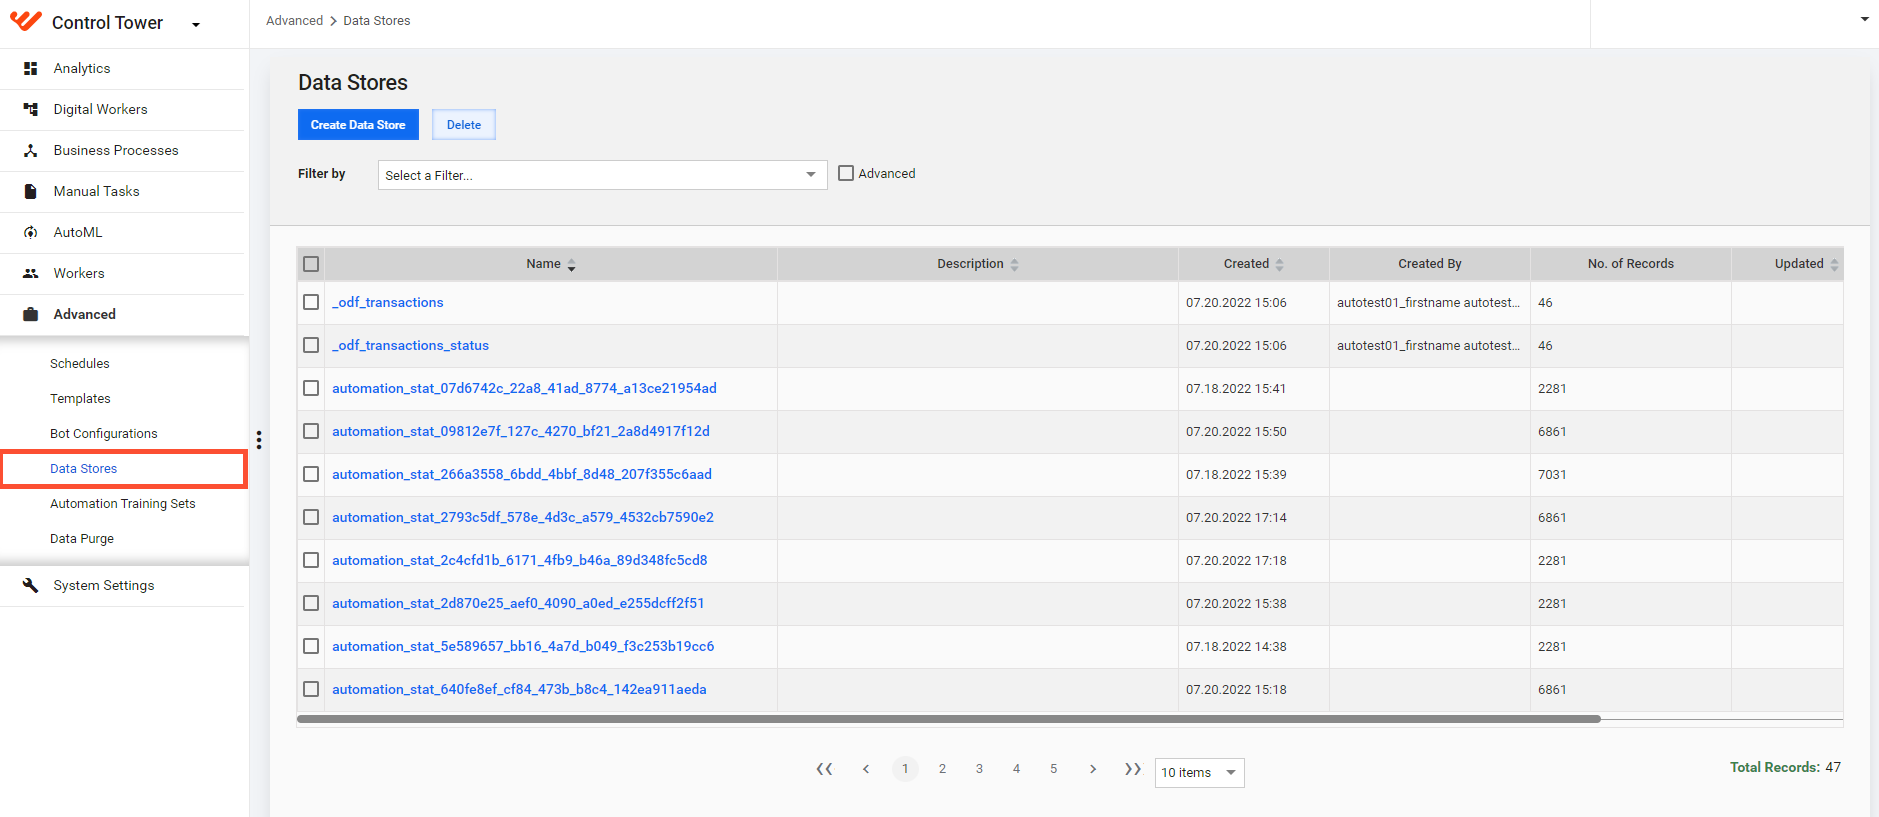Click the Manual Tasks document icon
The height and width of the screenshot is (817, 1879).
(31, 191)
